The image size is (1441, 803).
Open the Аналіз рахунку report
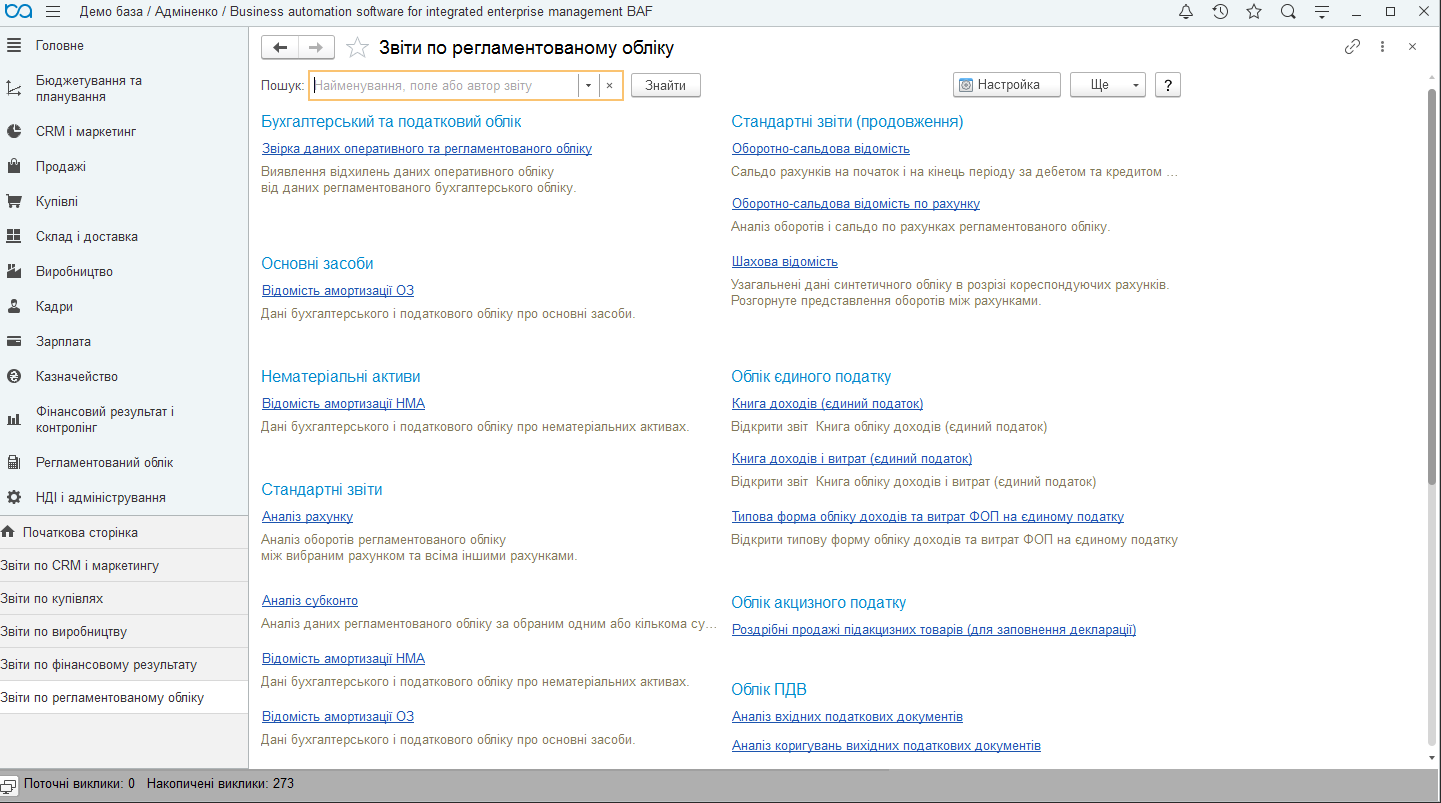point(307,516)
